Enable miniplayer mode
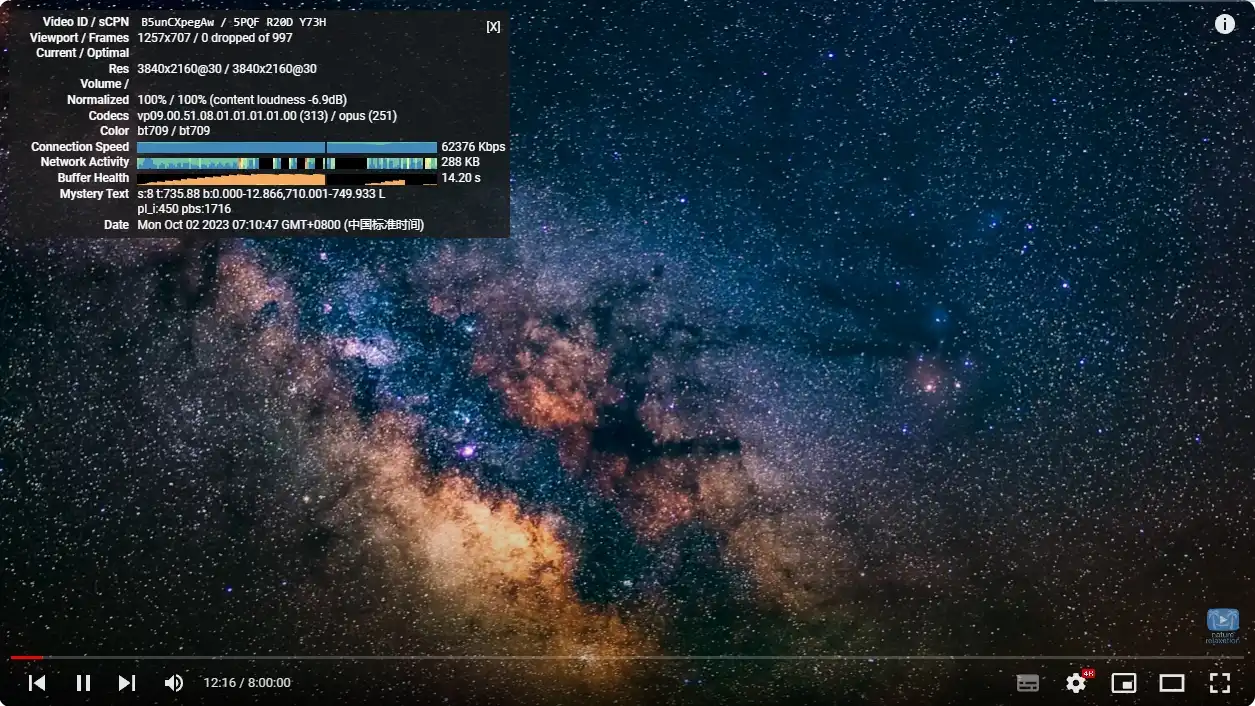Viewport: 1255px width, 706px height. (x=1124, y=683)
